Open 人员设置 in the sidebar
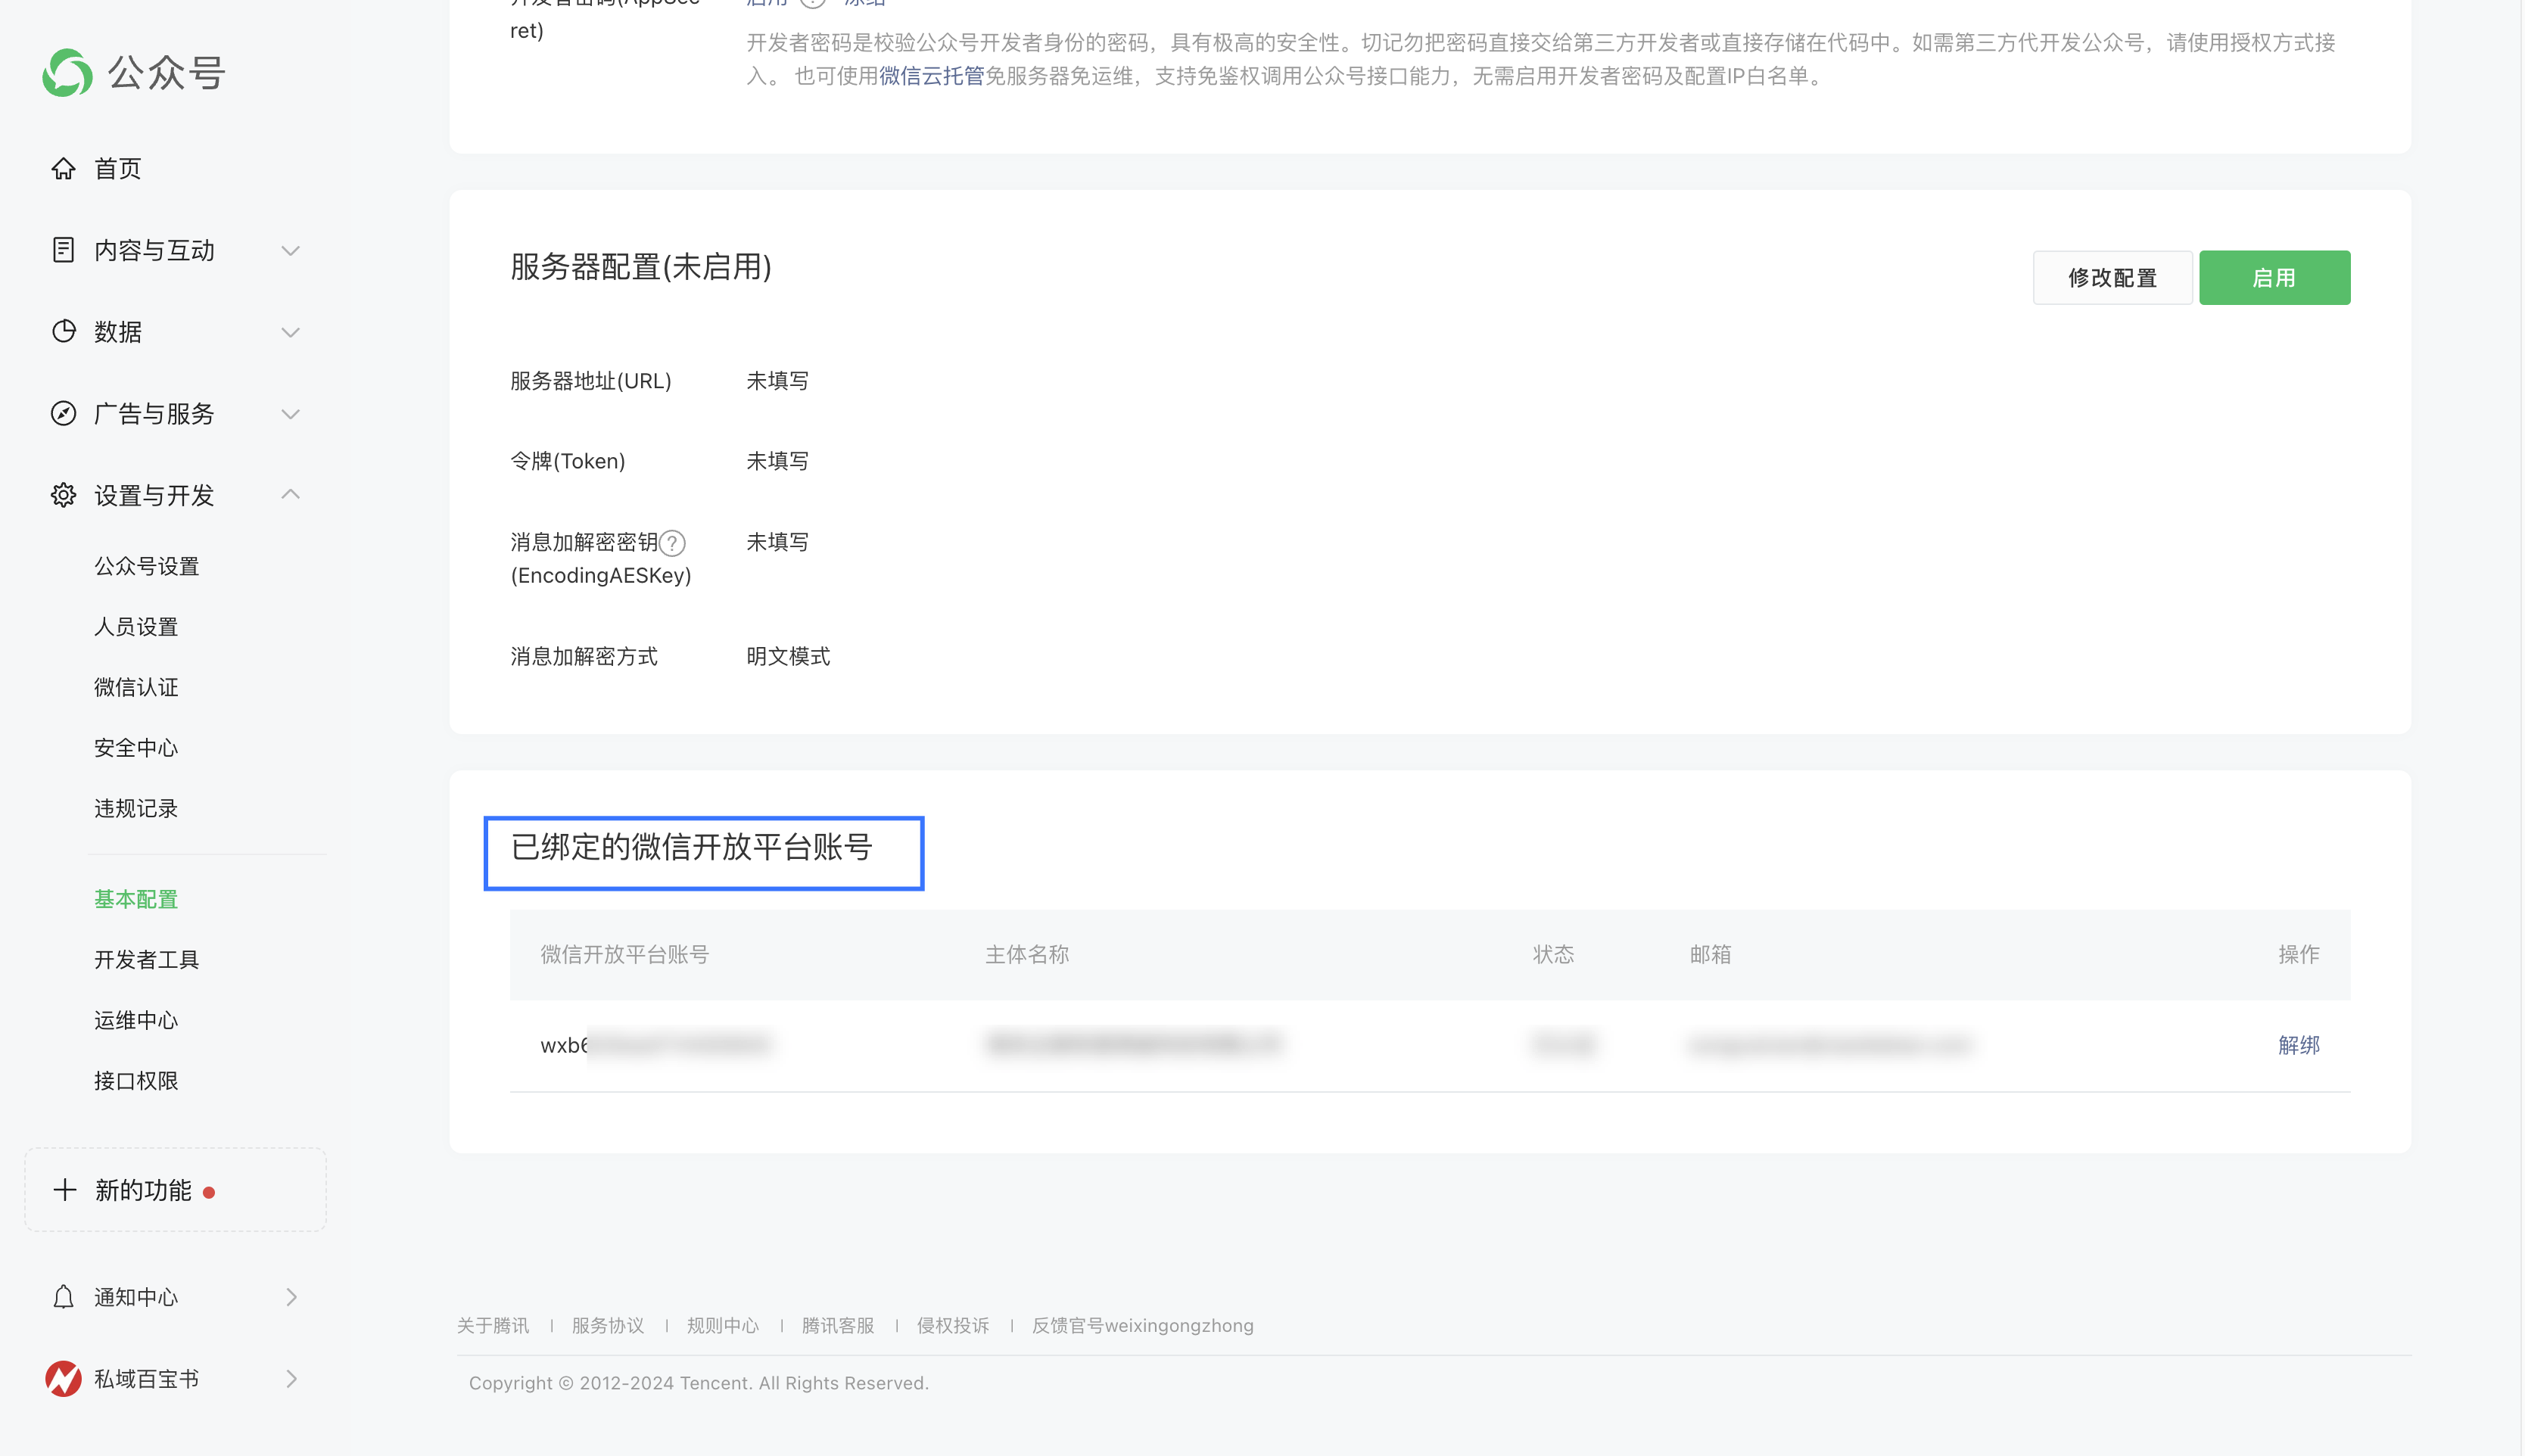This screenshot has width=2525, height=1456. point(136,627)
